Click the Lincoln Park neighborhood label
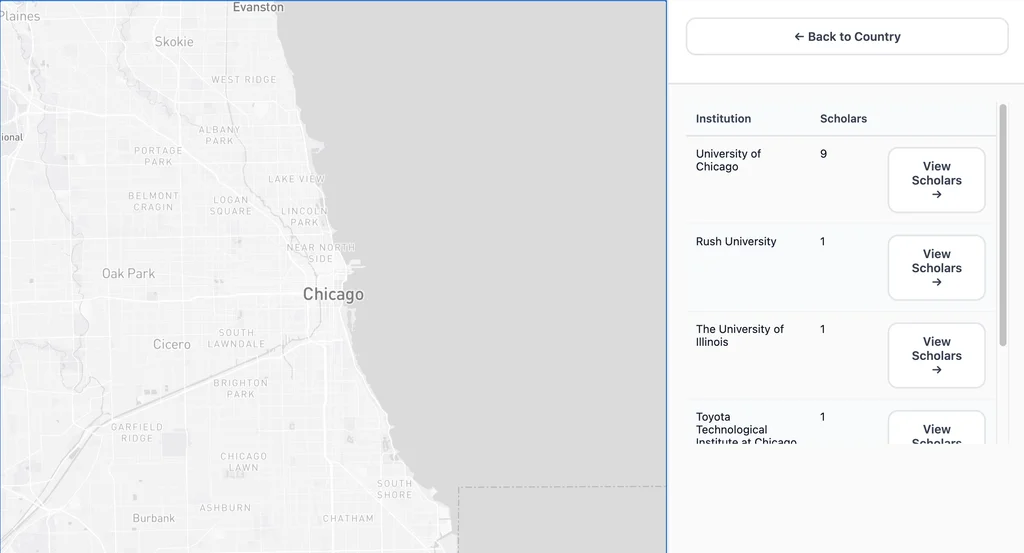 coord(304,217)
